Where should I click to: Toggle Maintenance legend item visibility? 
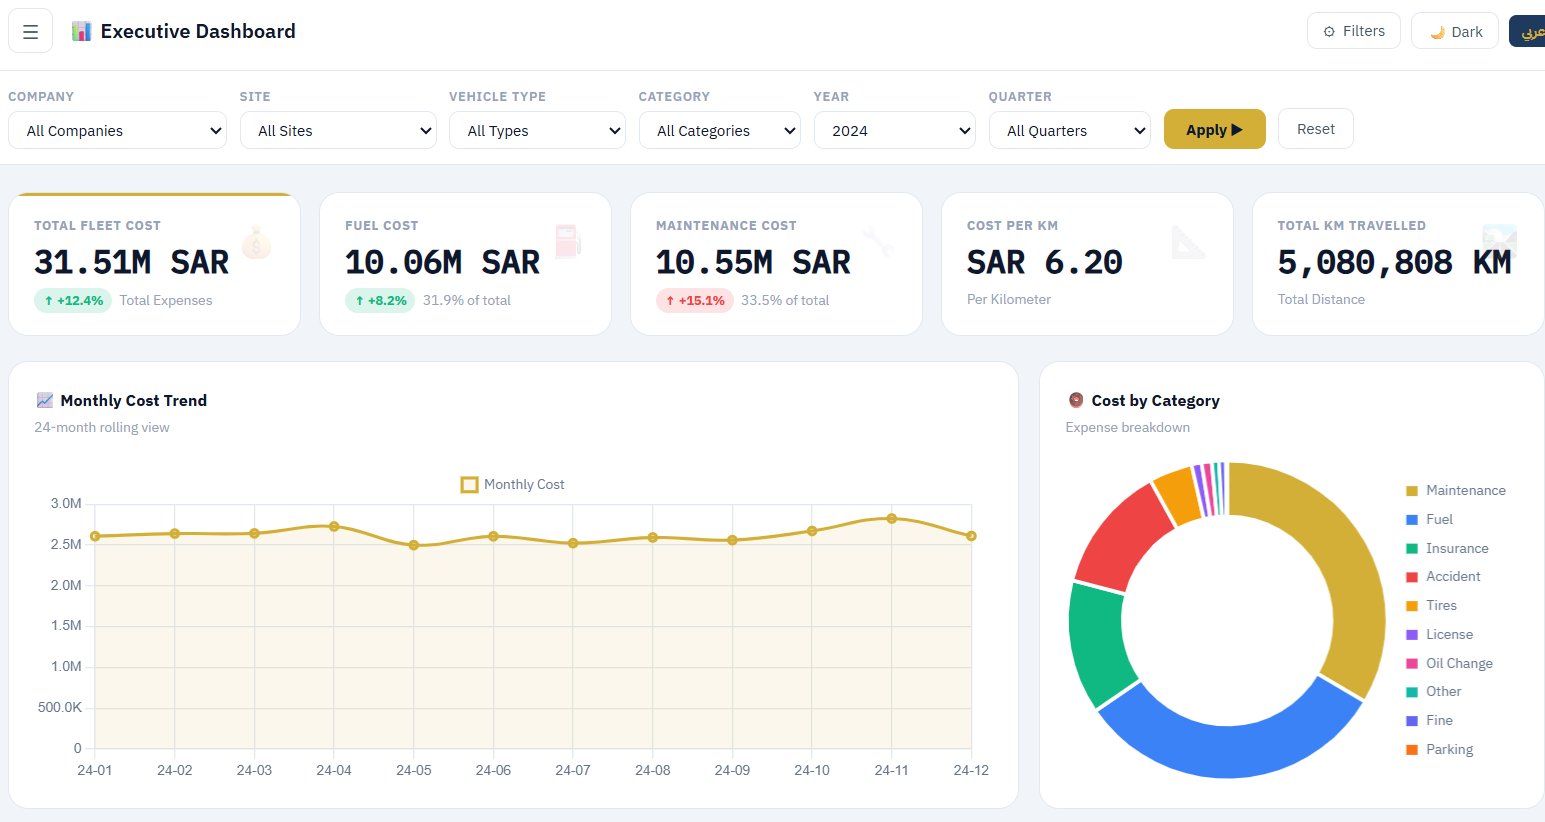pyautogui.click(x=1455, y=490)
